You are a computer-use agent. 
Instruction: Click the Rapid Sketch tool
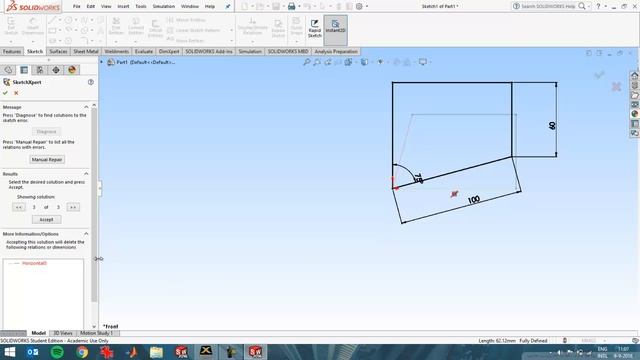[x=314, y=29]
